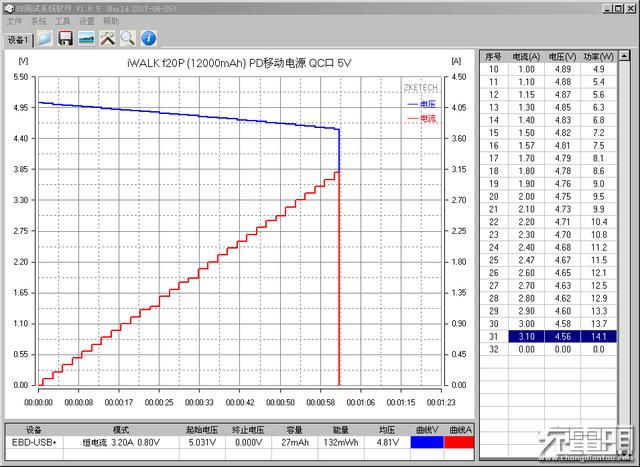This screenshot has height=467, width=640.
Task: Open the 帮助 menu
Action: [111, 21]
